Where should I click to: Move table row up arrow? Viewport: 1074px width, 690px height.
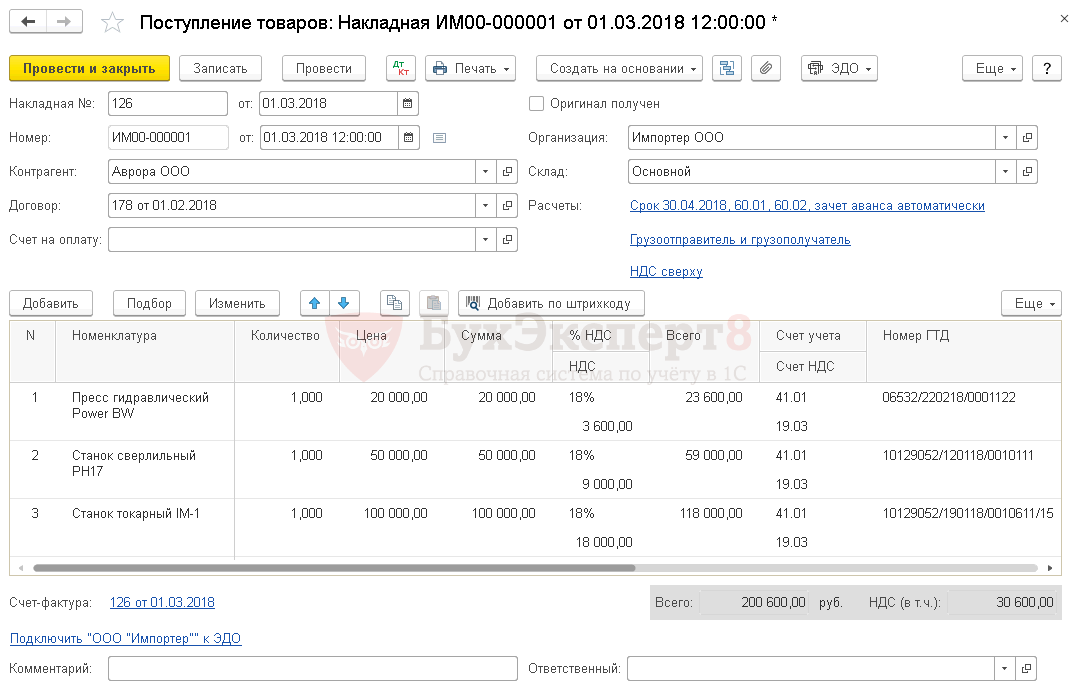[x=314, y=303]
